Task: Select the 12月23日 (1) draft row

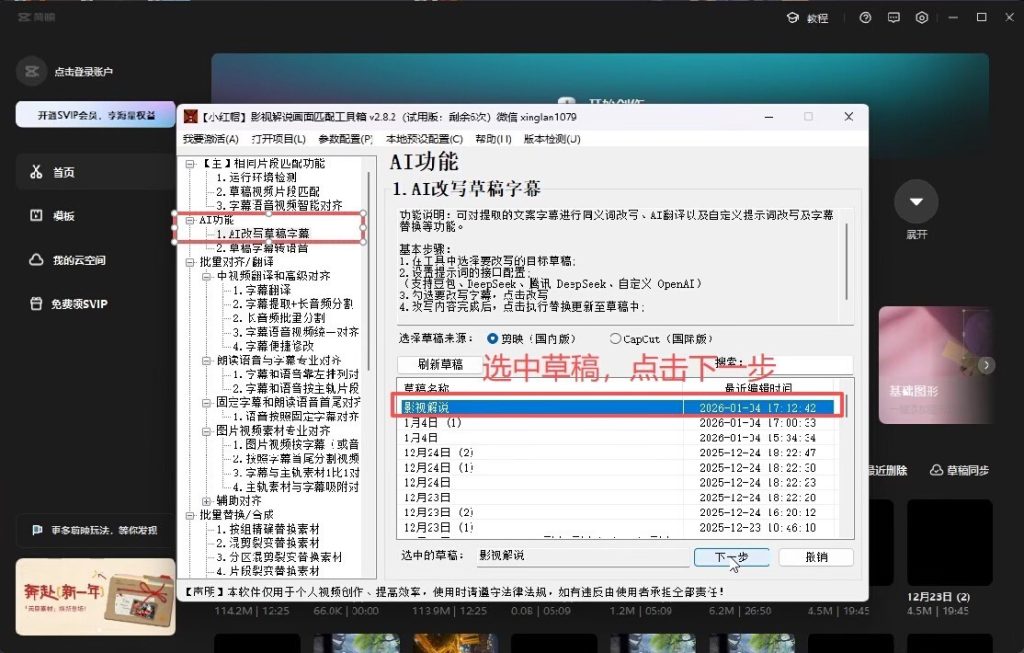Action: pos(617,528)
